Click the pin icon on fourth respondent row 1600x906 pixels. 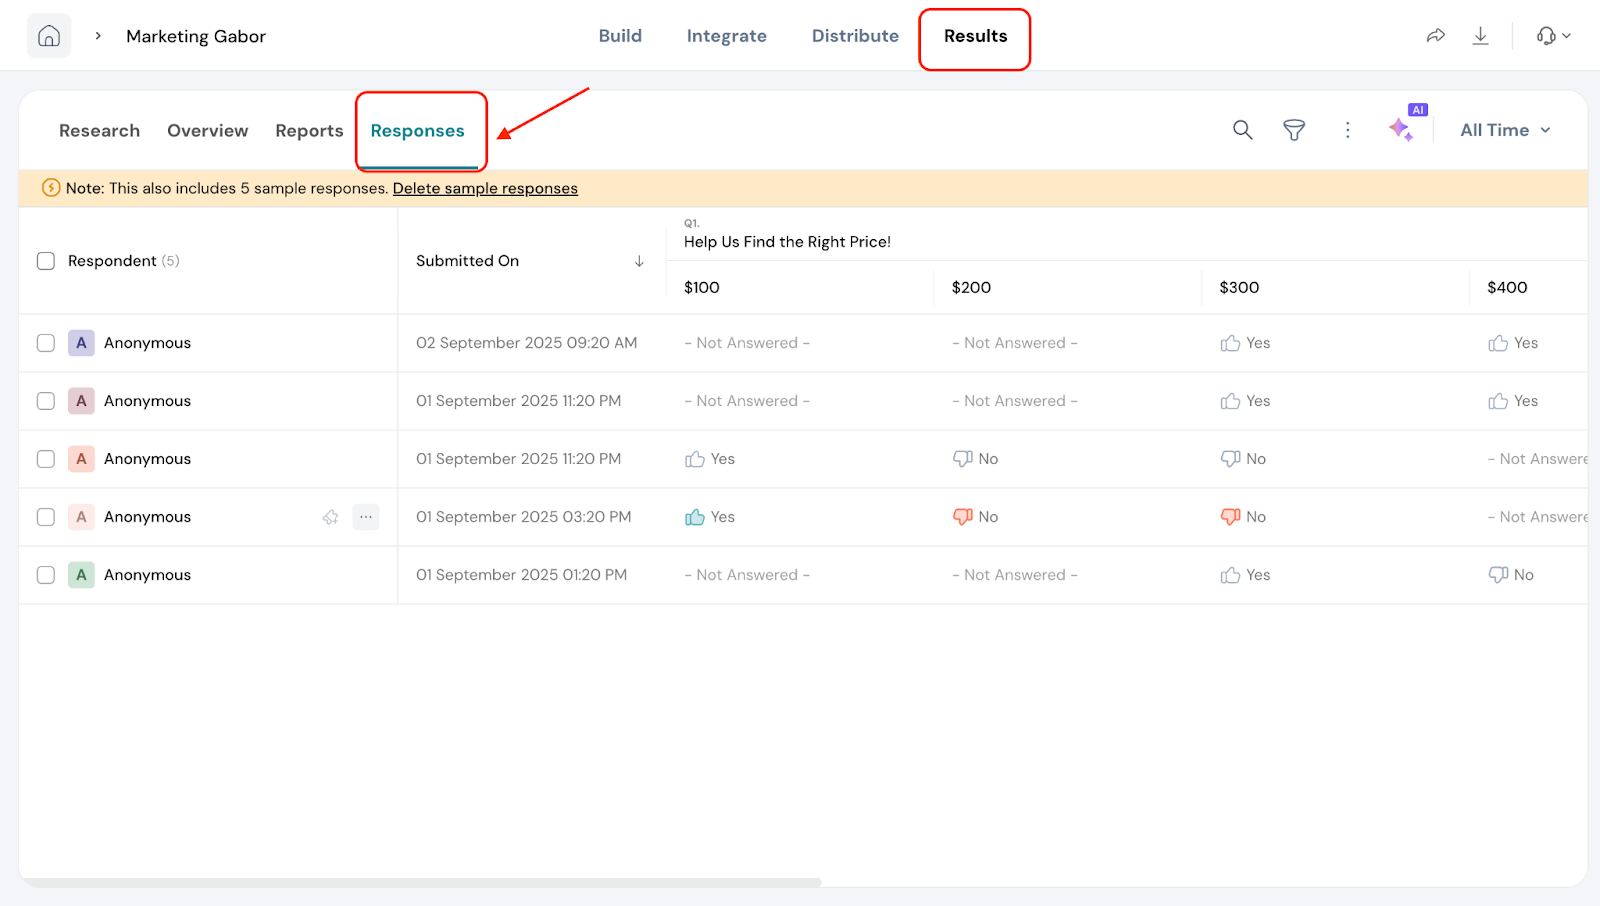(x=330, y=517)
